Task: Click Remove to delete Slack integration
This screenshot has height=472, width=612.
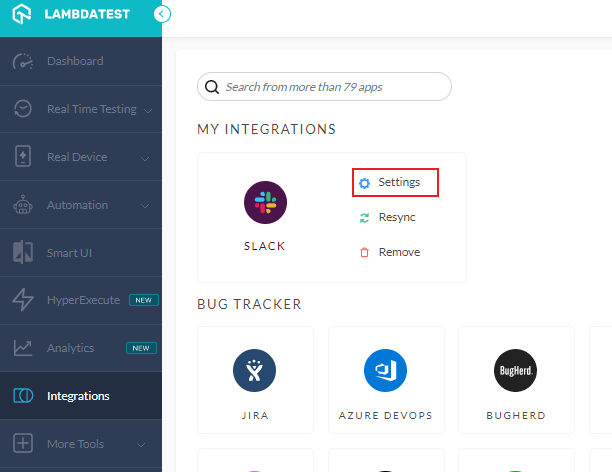Action: [x=399, y=252]
